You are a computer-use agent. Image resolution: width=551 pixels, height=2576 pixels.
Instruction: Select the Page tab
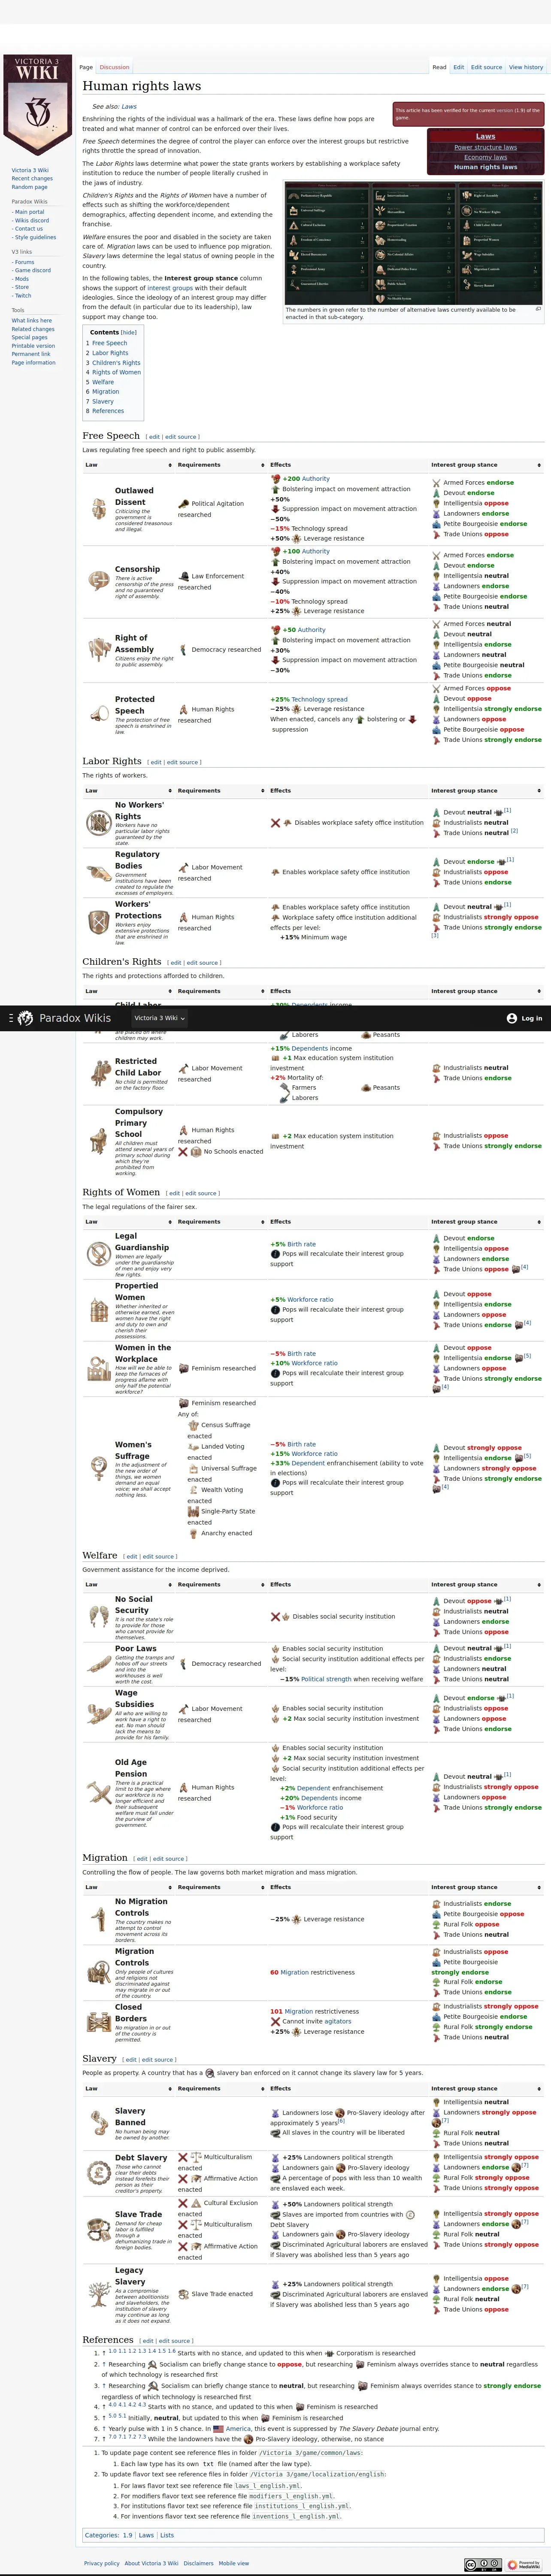pos(86,67)
